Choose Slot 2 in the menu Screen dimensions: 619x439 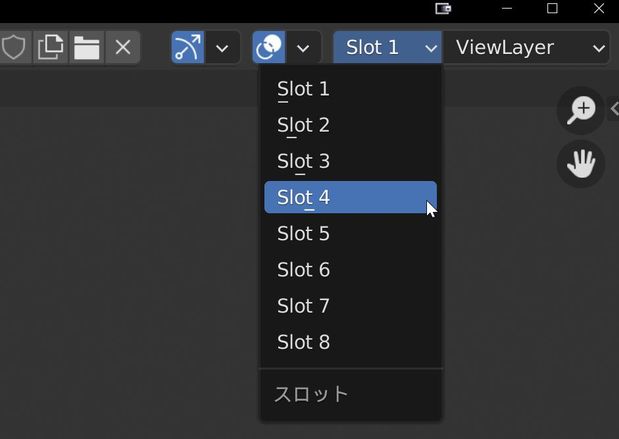coord(351,125)
